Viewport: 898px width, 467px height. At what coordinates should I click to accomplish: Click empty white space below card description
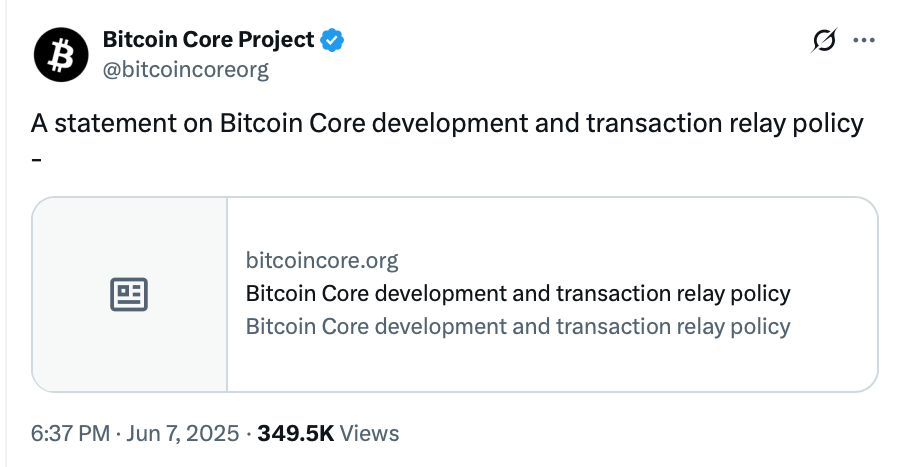(x=550, y=365)
